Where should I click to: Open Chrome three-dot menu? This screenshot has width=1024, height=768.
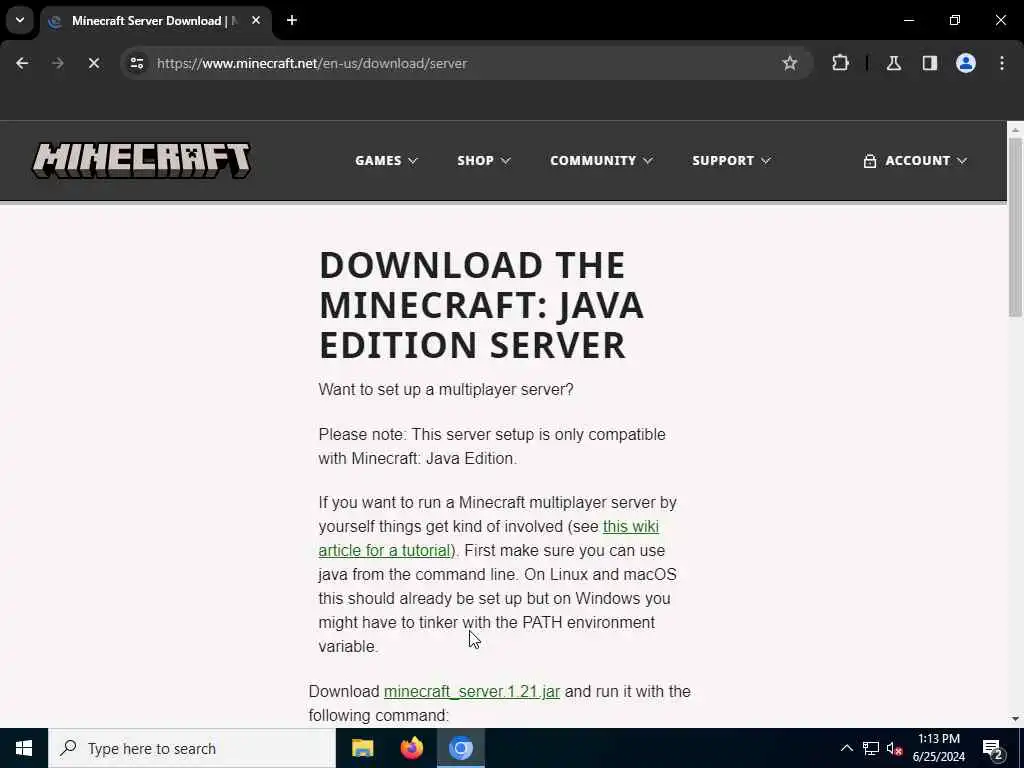tap(1002, 63)
